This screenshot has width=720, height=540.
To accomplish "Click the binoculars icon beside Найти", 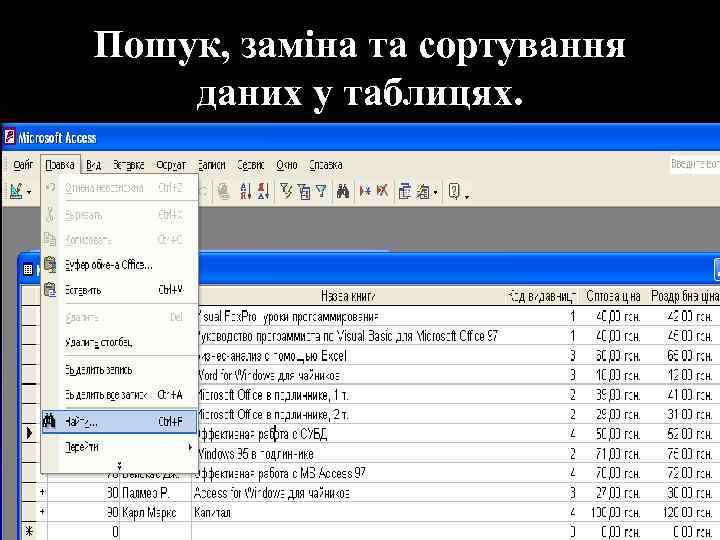I will (x=49, y=421).
